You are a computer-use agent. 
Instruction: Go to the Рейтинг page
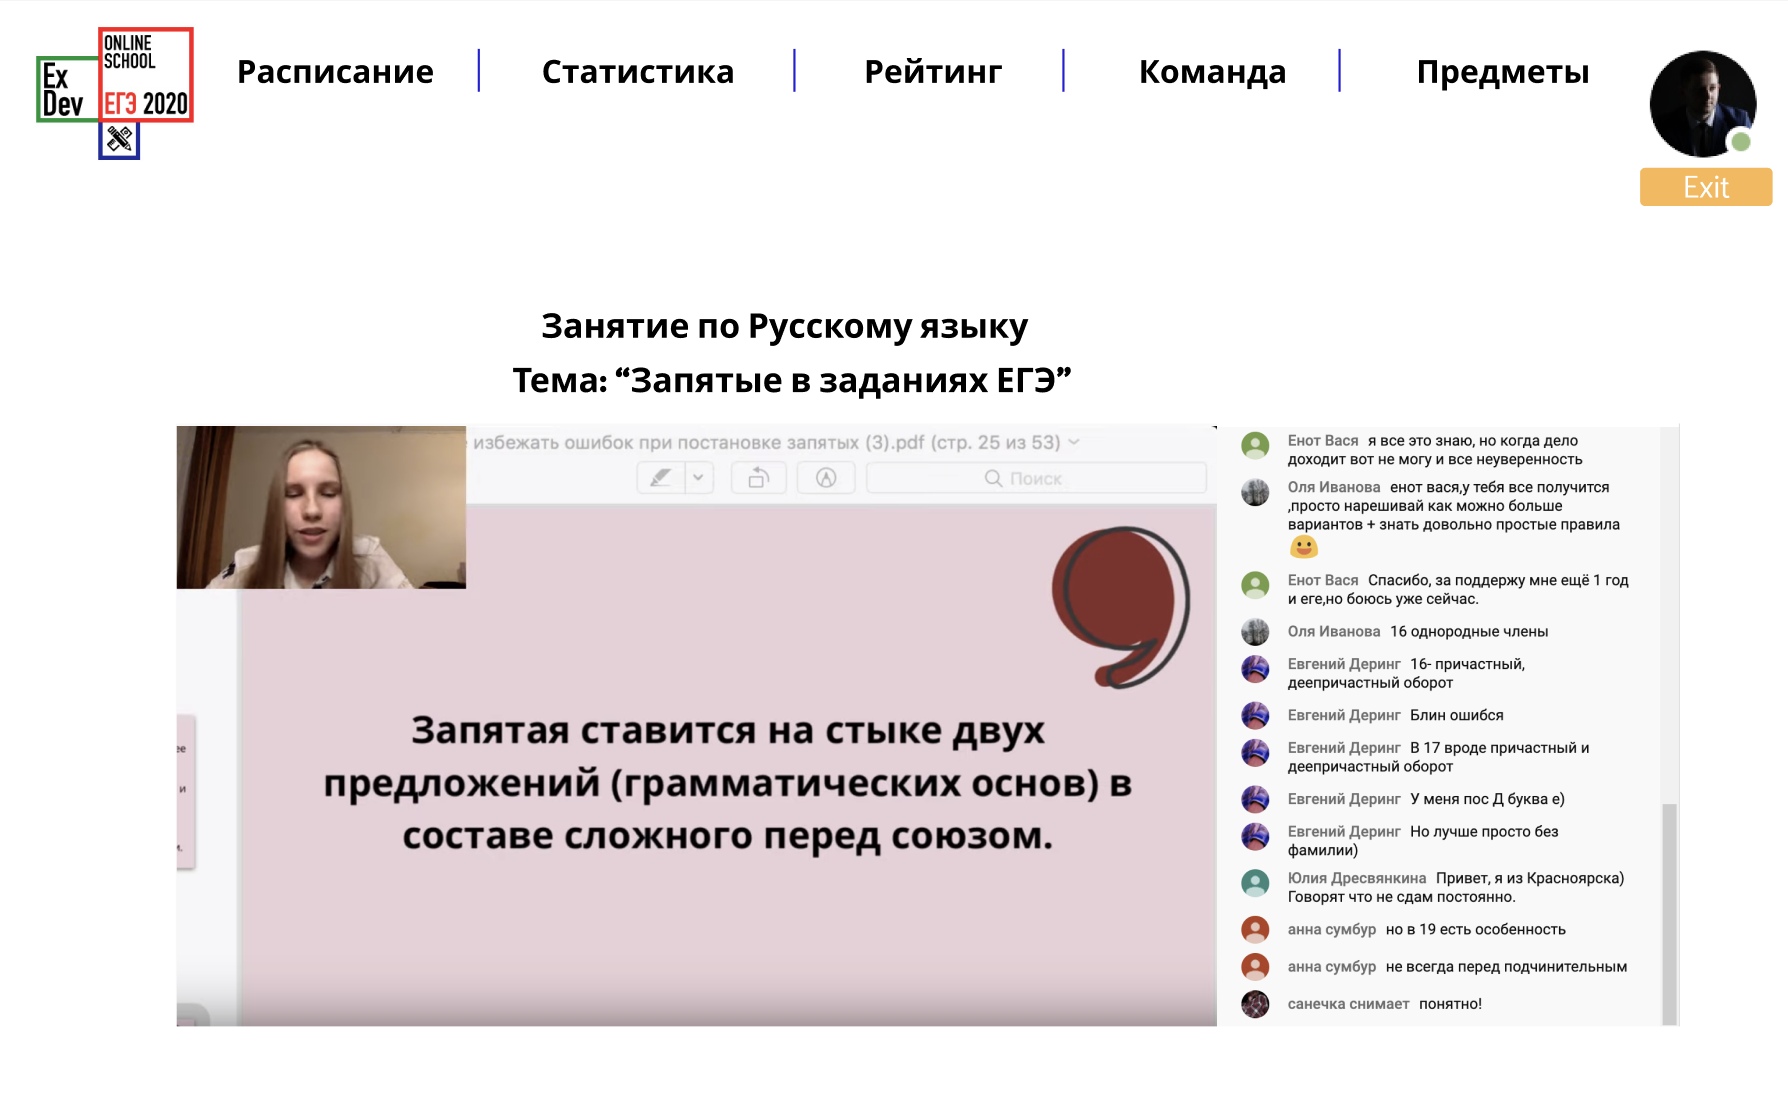pos(932,72)
